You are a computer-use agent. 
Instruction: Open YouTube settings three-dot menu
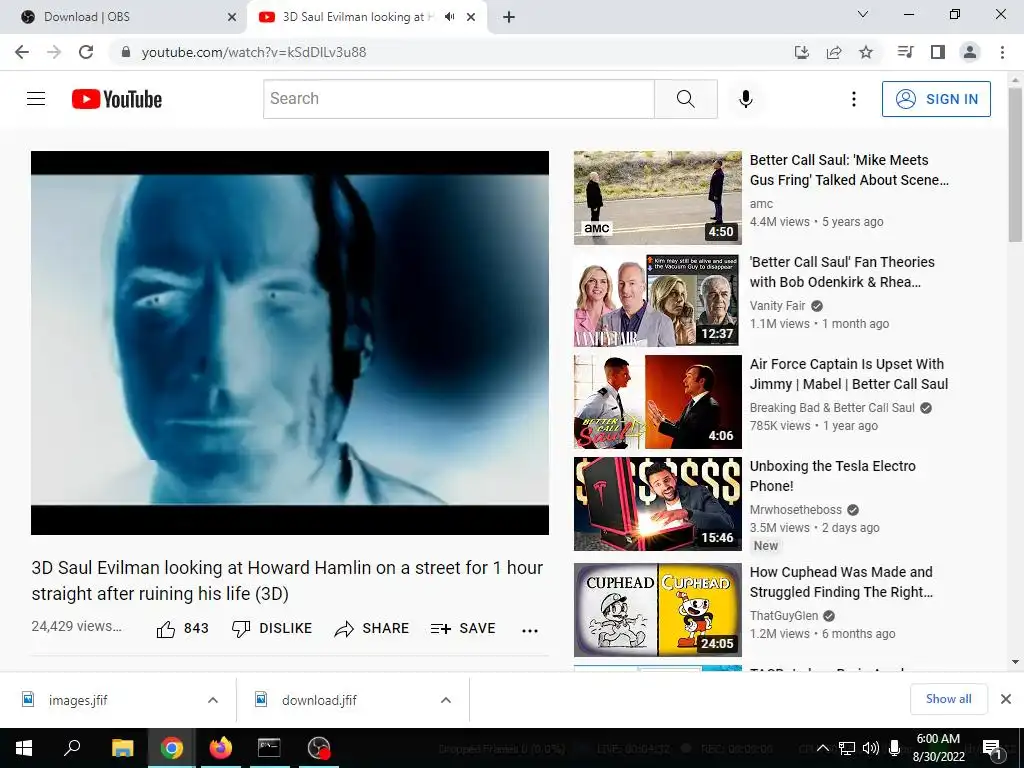[x=854, y=99]
